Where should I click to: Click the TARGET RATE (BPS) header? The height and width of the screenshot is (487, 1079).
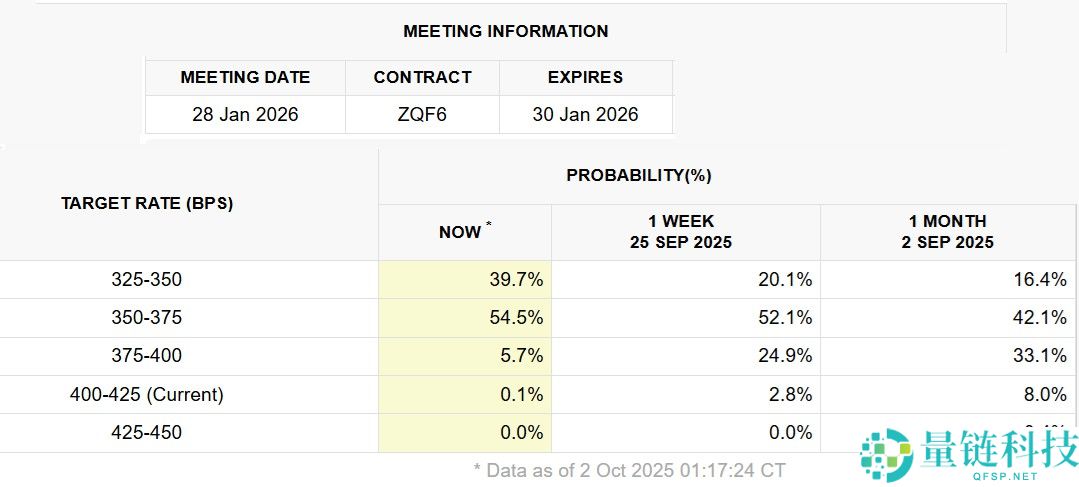pyautogui.click(x=147, y=203)
